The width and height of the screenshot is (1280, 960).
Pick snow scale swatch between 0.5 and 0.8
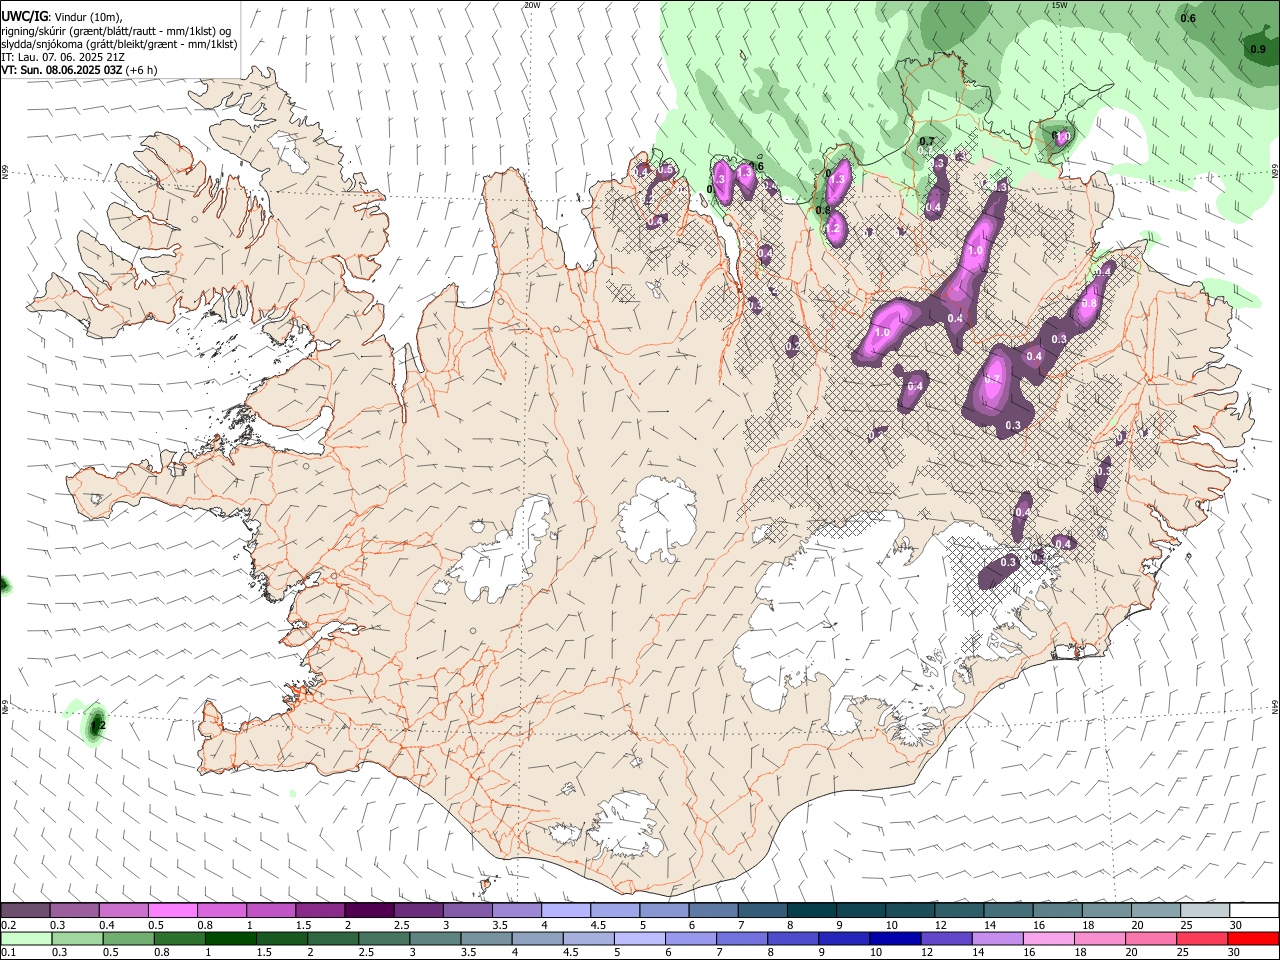coord(172,911)
